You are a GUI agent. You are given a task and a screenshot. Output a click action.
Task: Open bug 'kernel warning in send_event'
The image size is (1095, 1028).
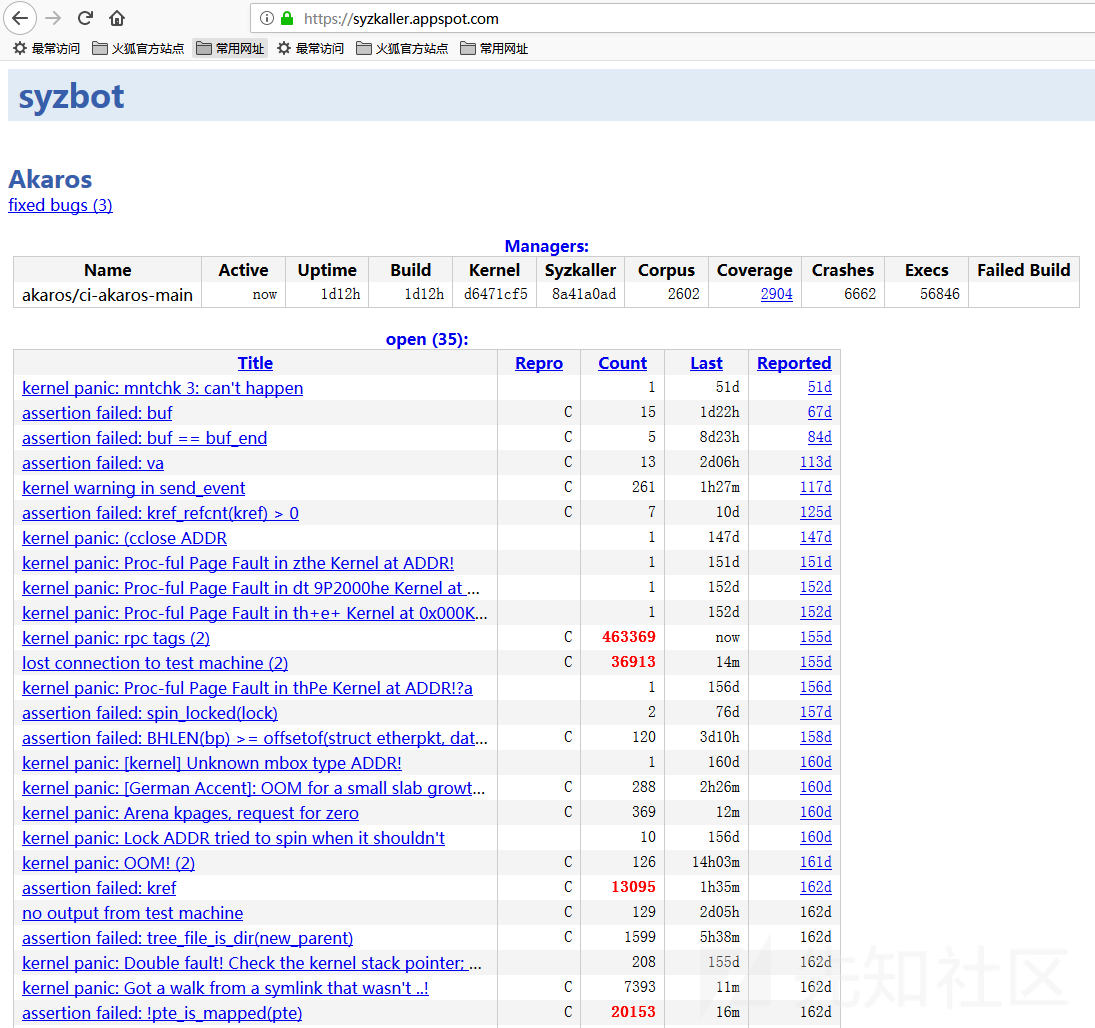click(x=133, y=488)
